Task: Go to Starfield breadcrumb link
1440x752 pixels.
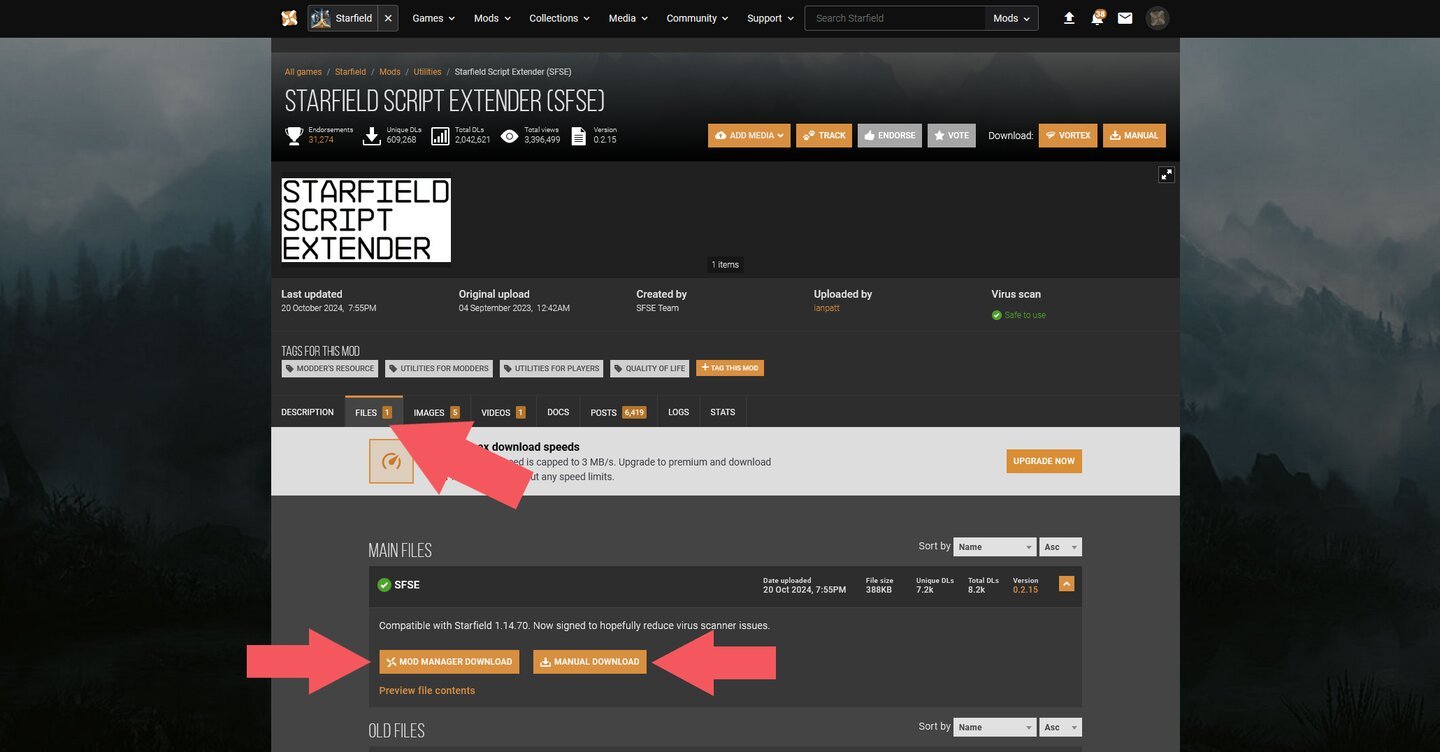Action: (350, 72)
